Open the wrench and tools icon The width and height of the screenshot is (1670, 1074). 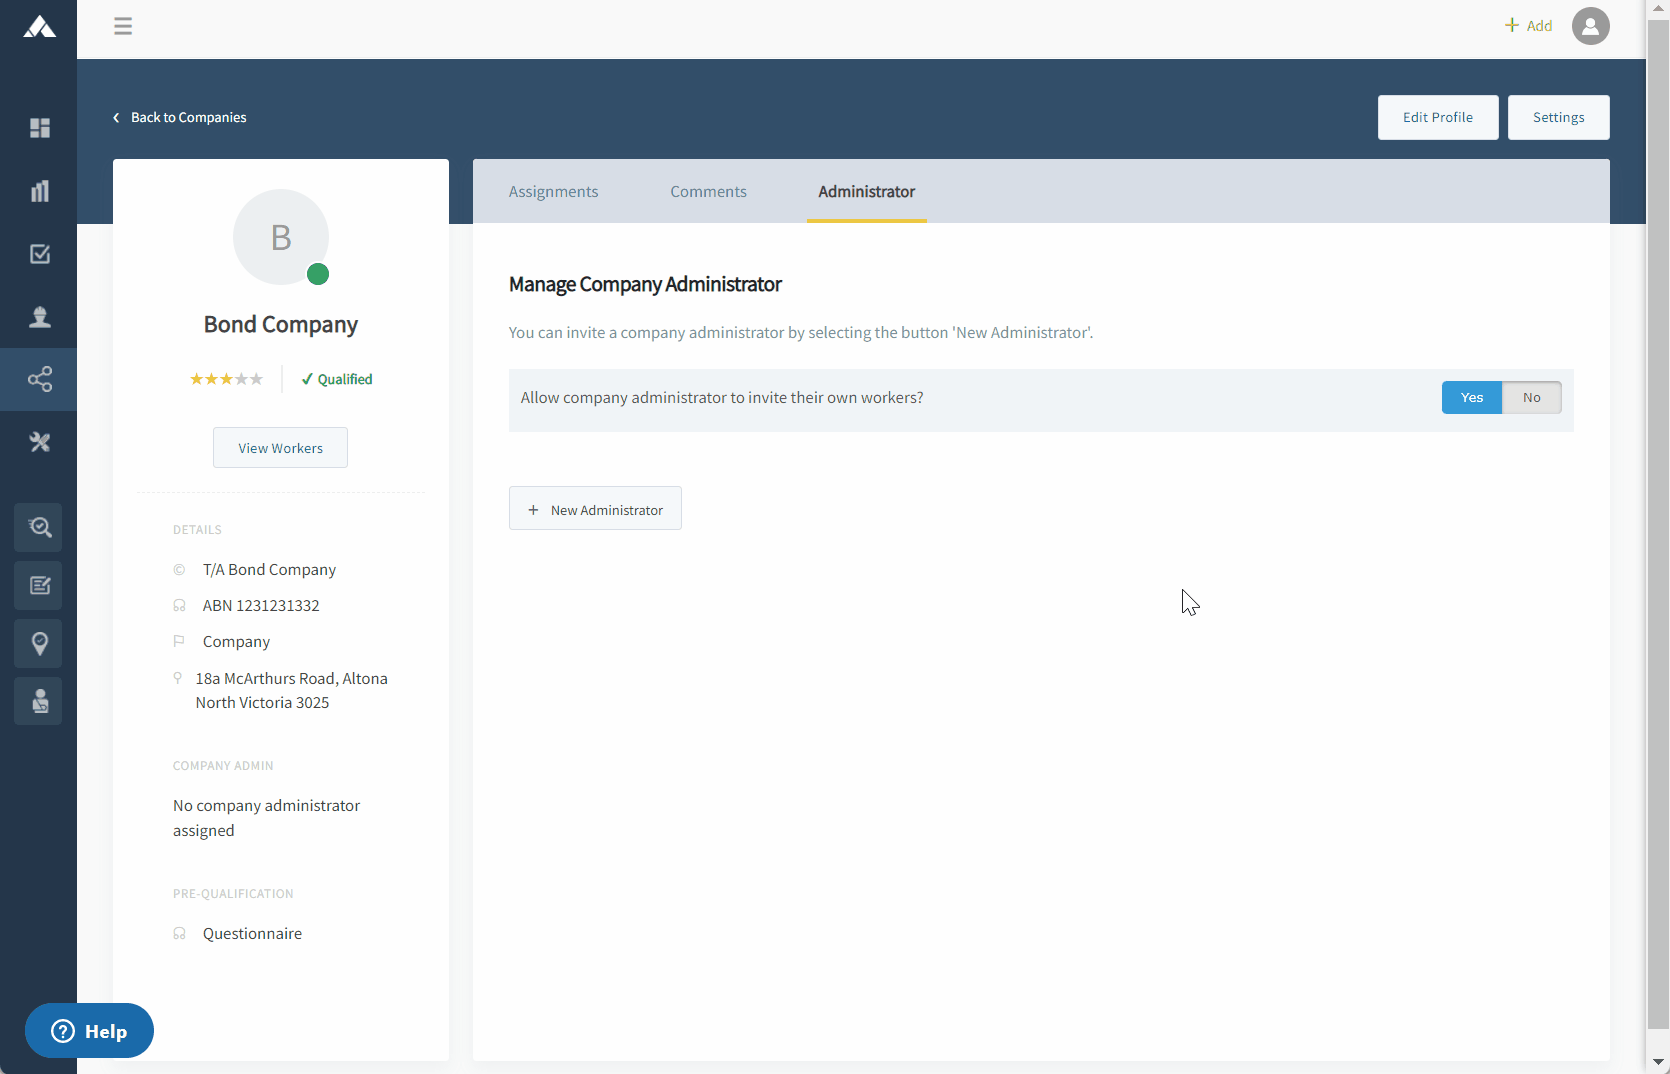(39, 442)
